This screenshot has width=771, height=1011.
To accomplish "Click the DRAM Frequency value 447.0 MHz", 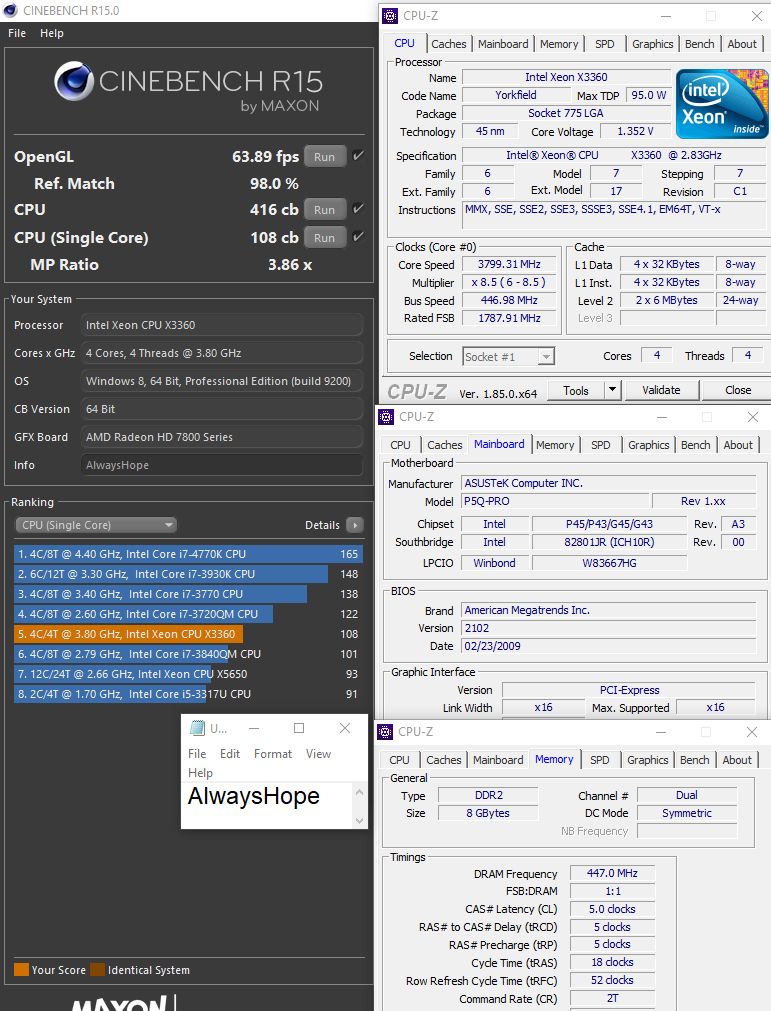I will [612, 873].
